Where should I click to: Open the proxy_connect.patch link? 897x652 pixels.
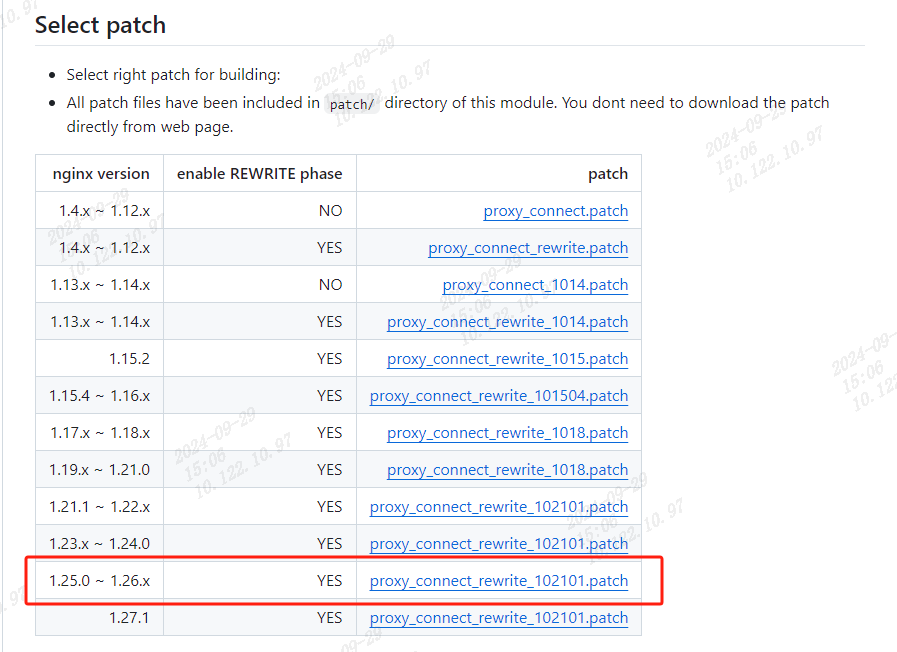click(555, 211)
